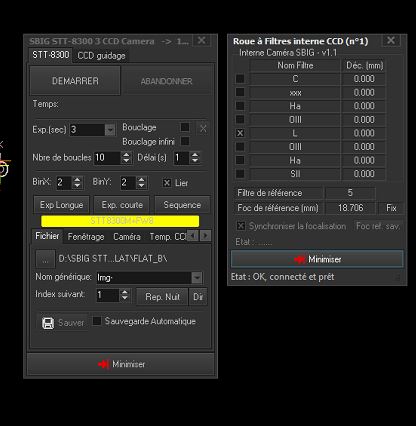Click the Nom Filtre column header
416x426 pixels.
pyautogui.click(x=295, y=65)
